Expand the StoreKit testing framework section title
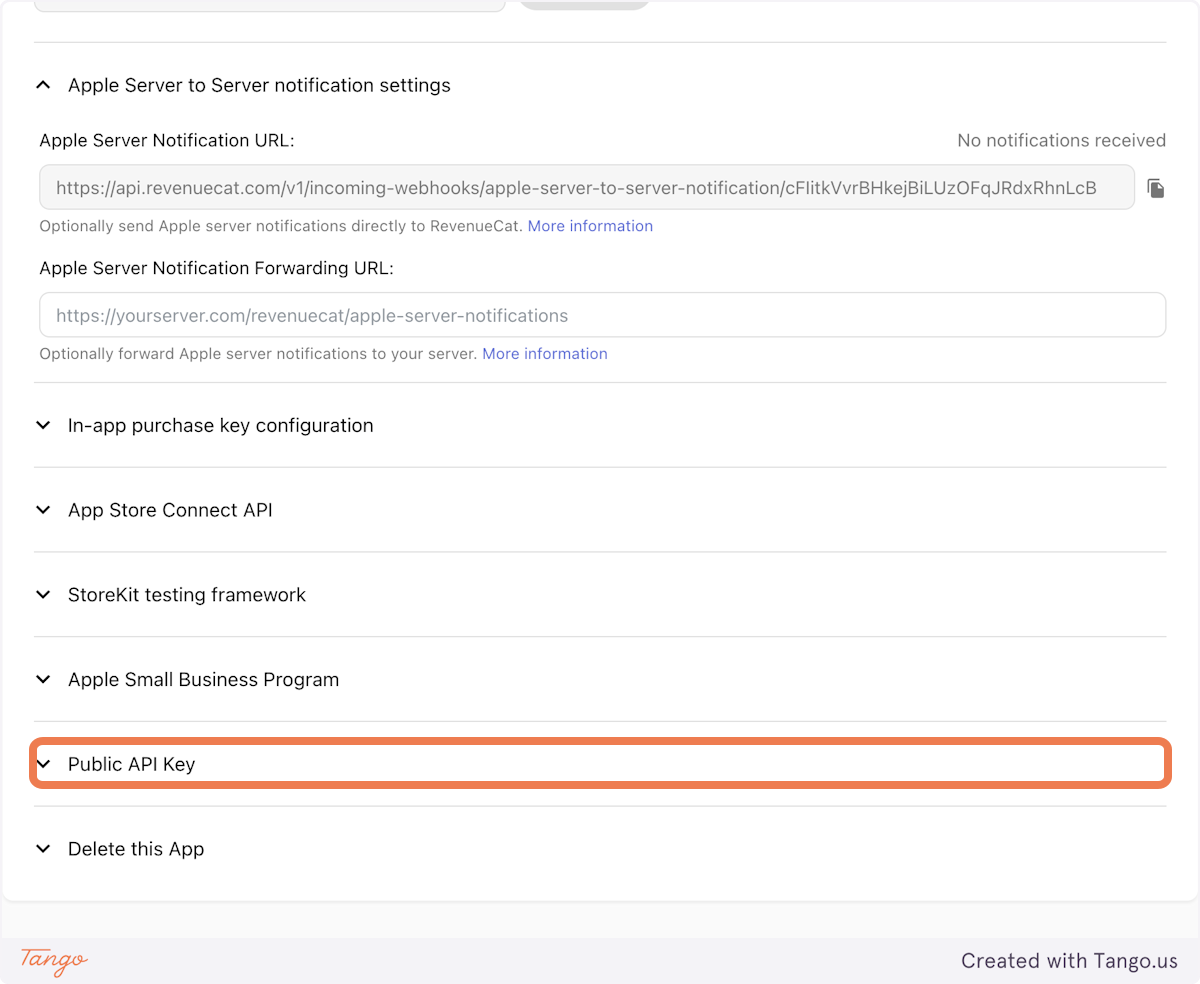The height and width of the screenshot is (984, 1200). tap(187, 595)
